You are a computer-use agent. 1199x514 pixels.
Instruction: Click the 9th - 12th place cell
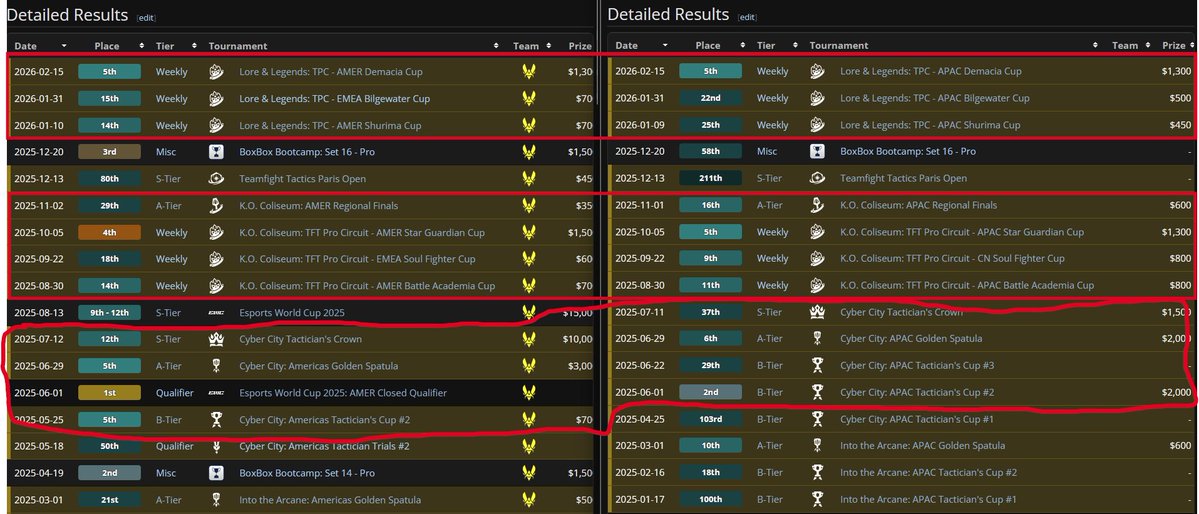[109, 313]
